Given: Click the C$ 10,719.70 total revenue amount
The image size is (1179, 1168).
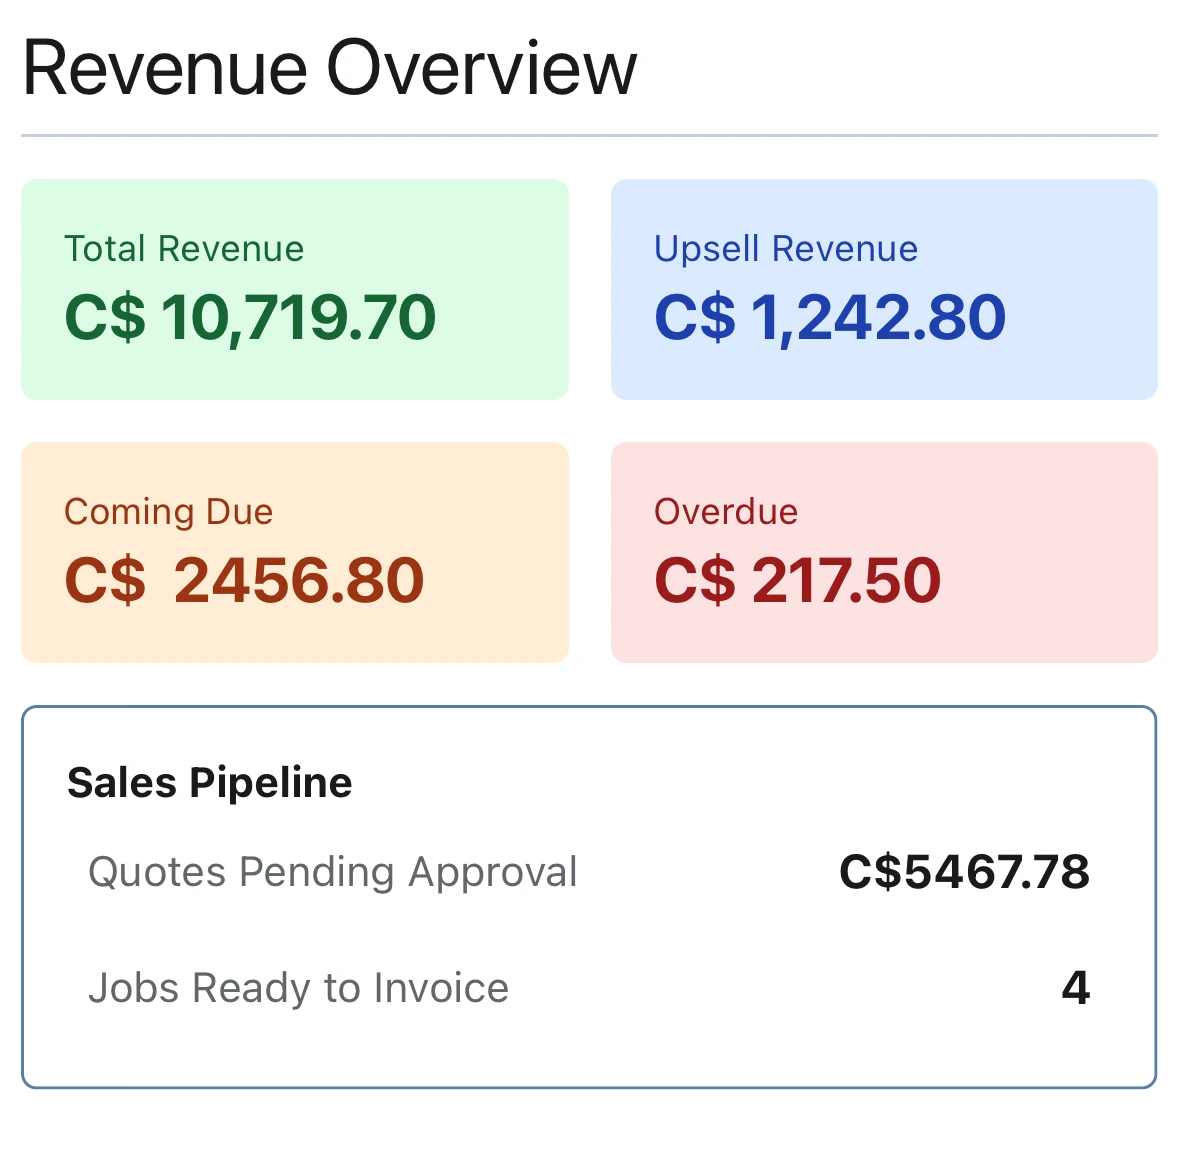Looking at the screenshot, I should (x=250, y=317).
